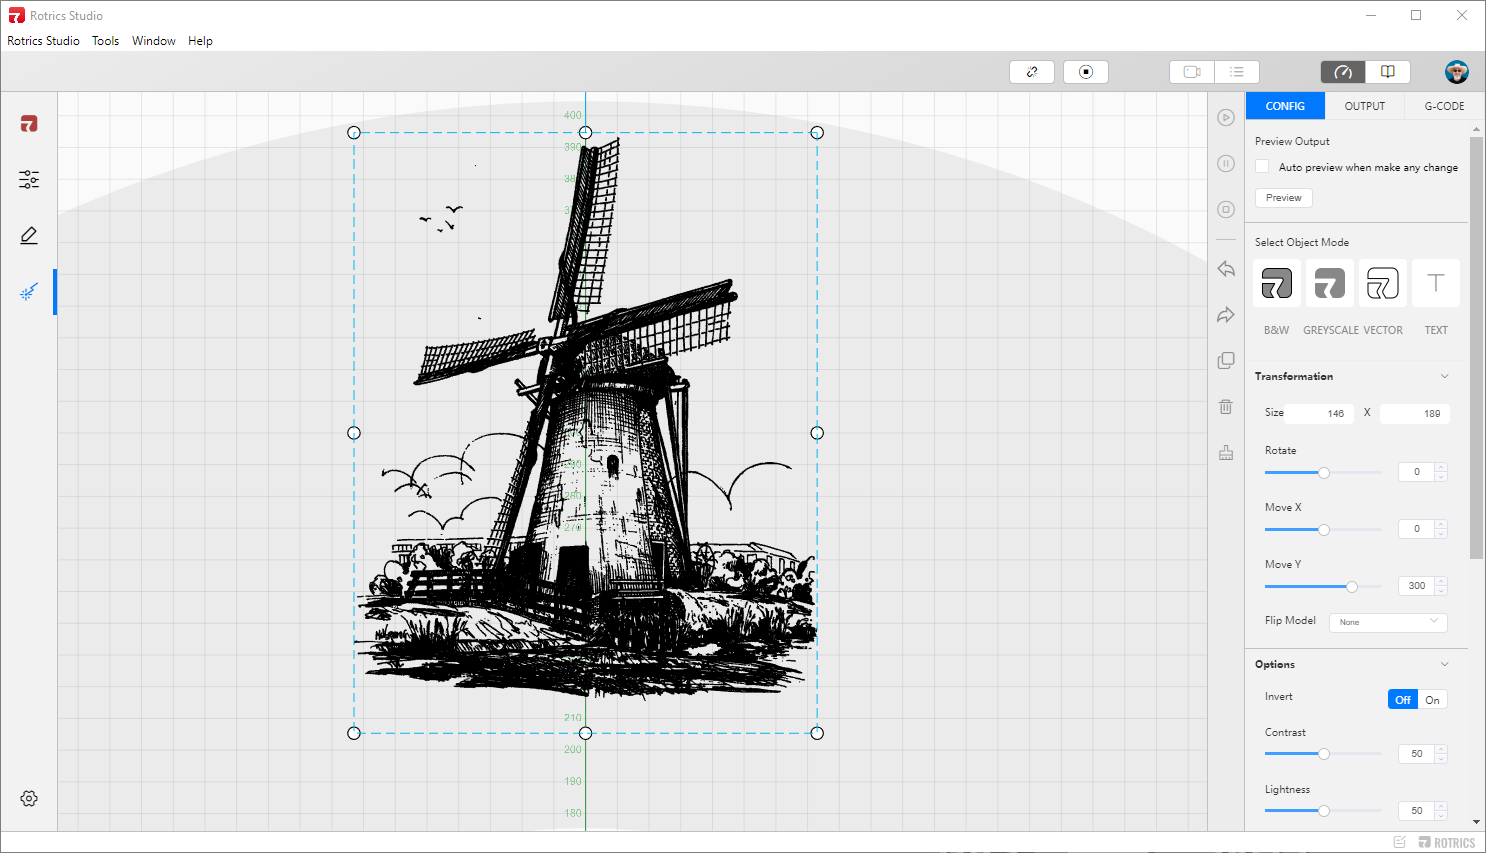Undo the last action
Image resolution: width=1486 pixels, height=853 pixels.
(x=1226, y=269)
